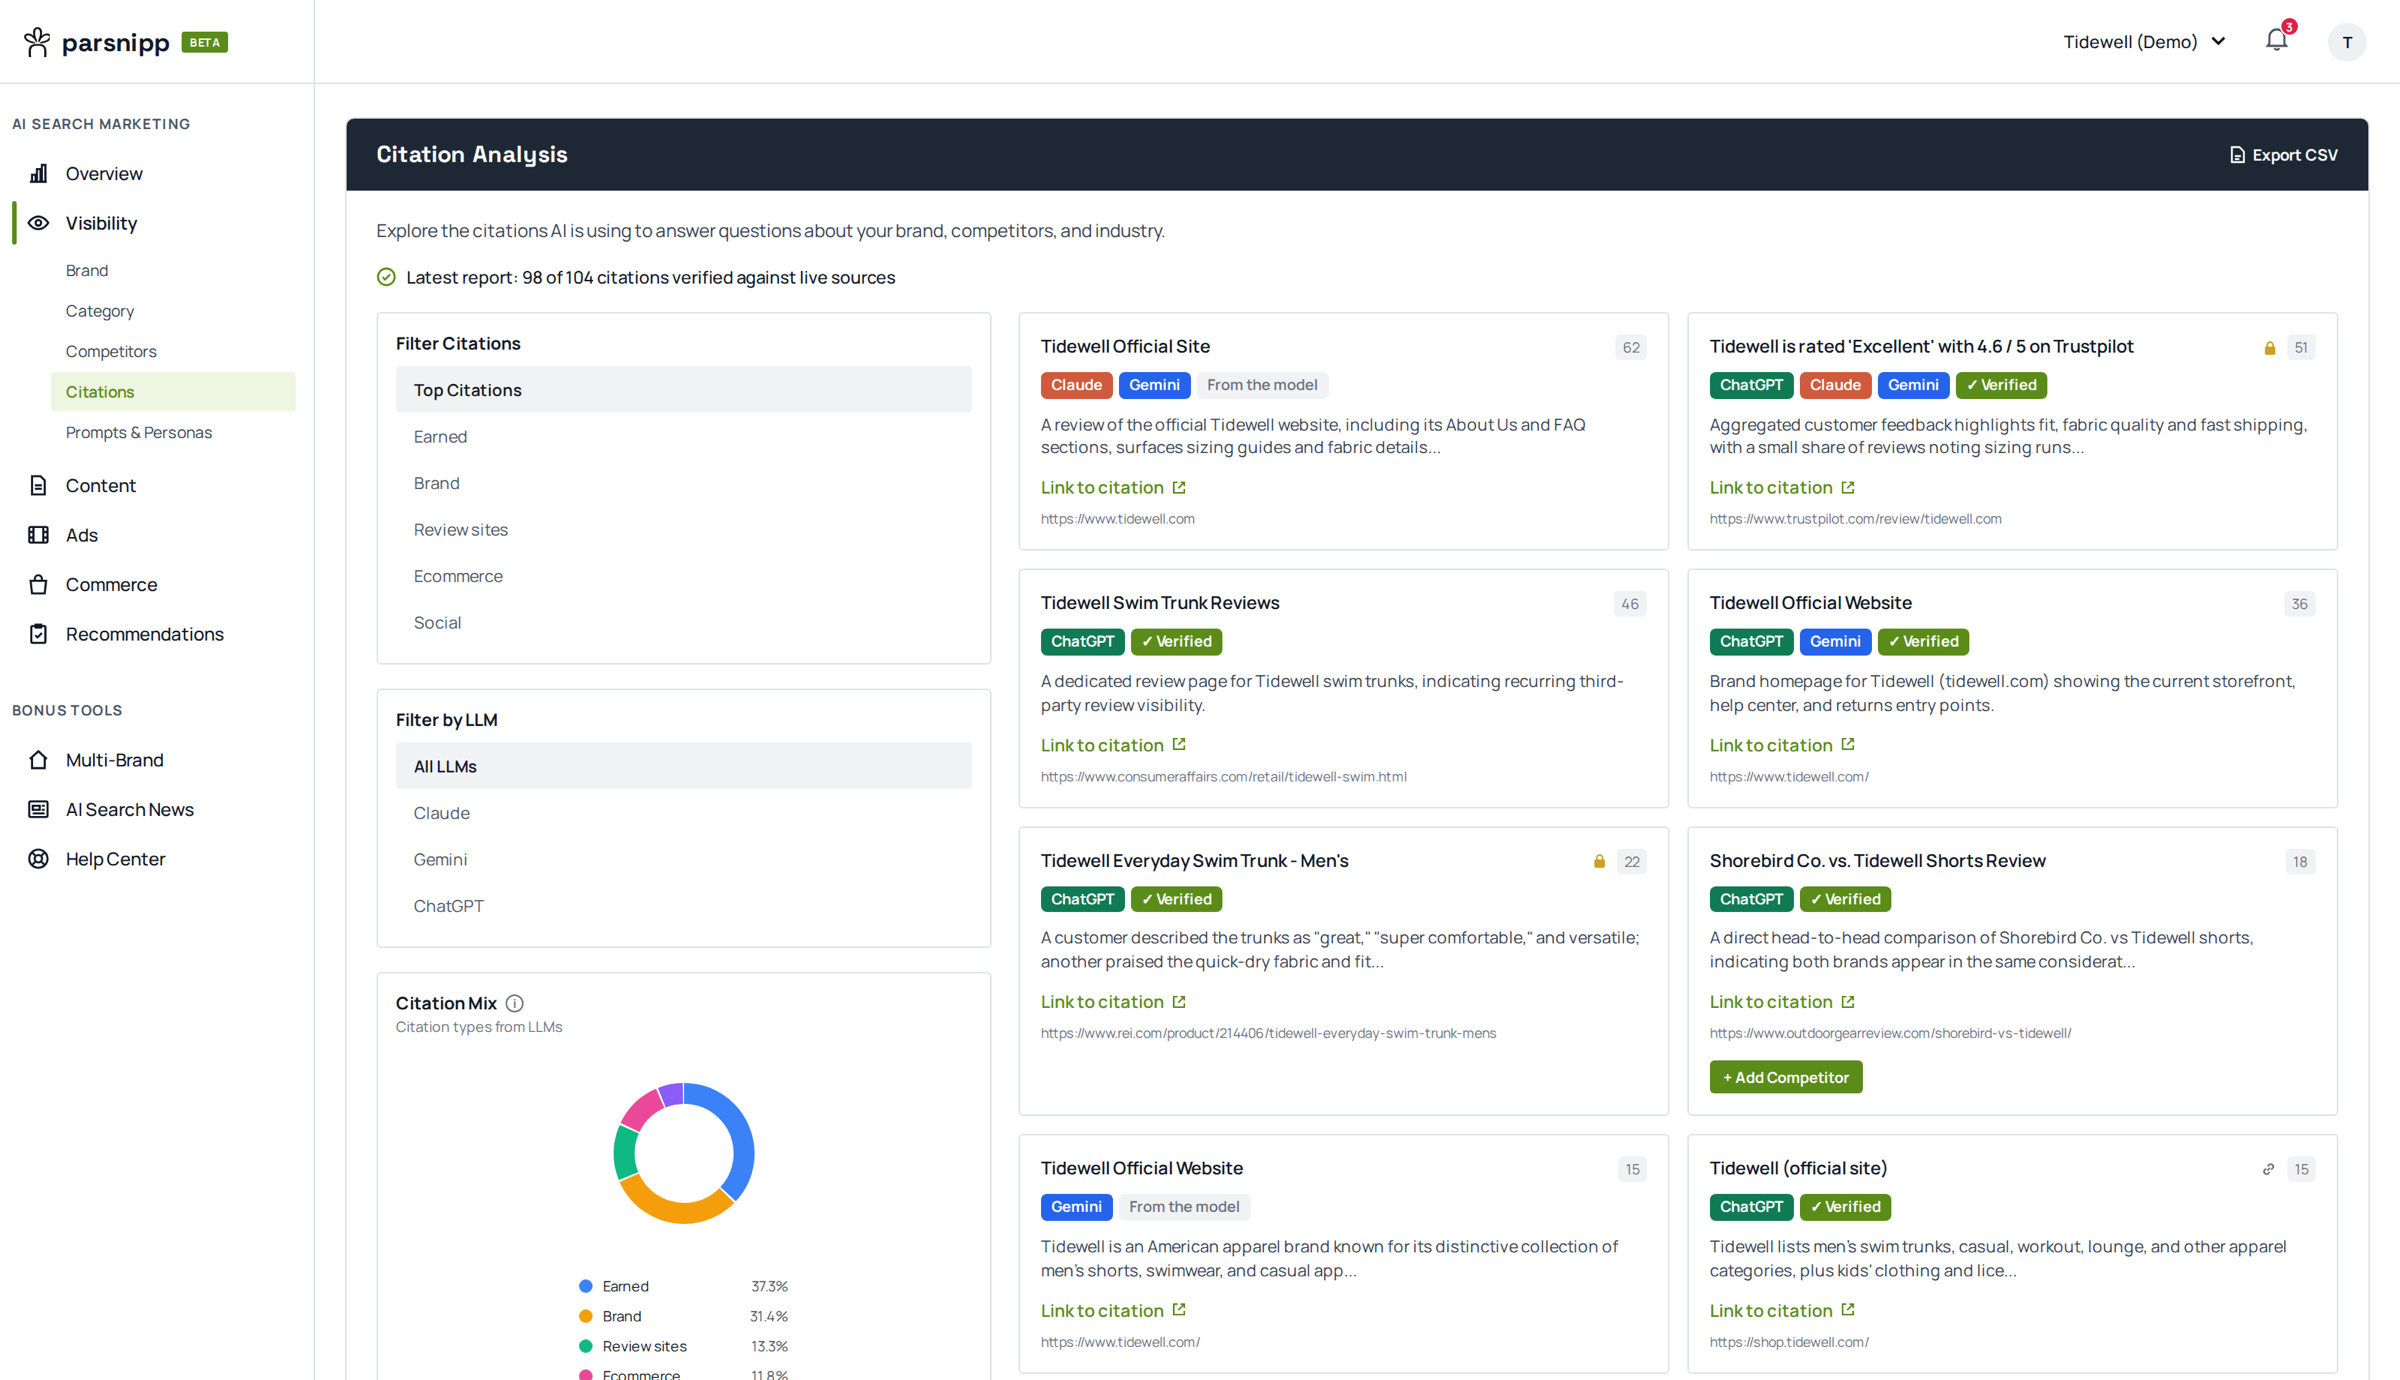Click the BETA badge next to parsnipp
The width and height of the screenshot is (2400, 1380).
(204, 42)
